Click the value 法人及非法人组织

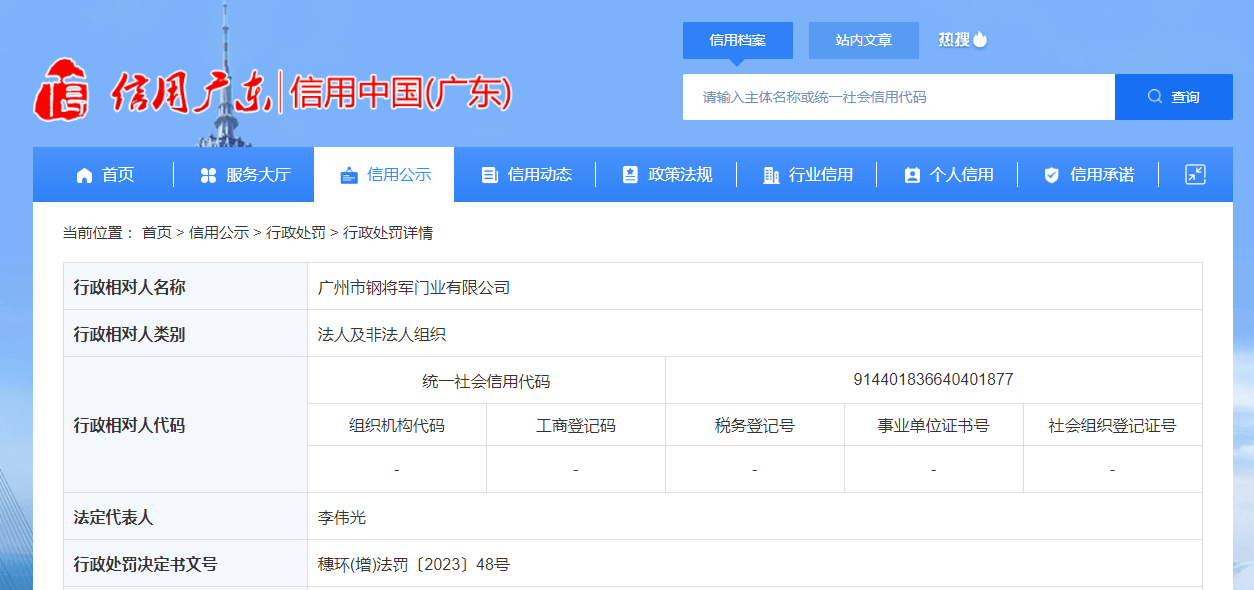(382, 334)
